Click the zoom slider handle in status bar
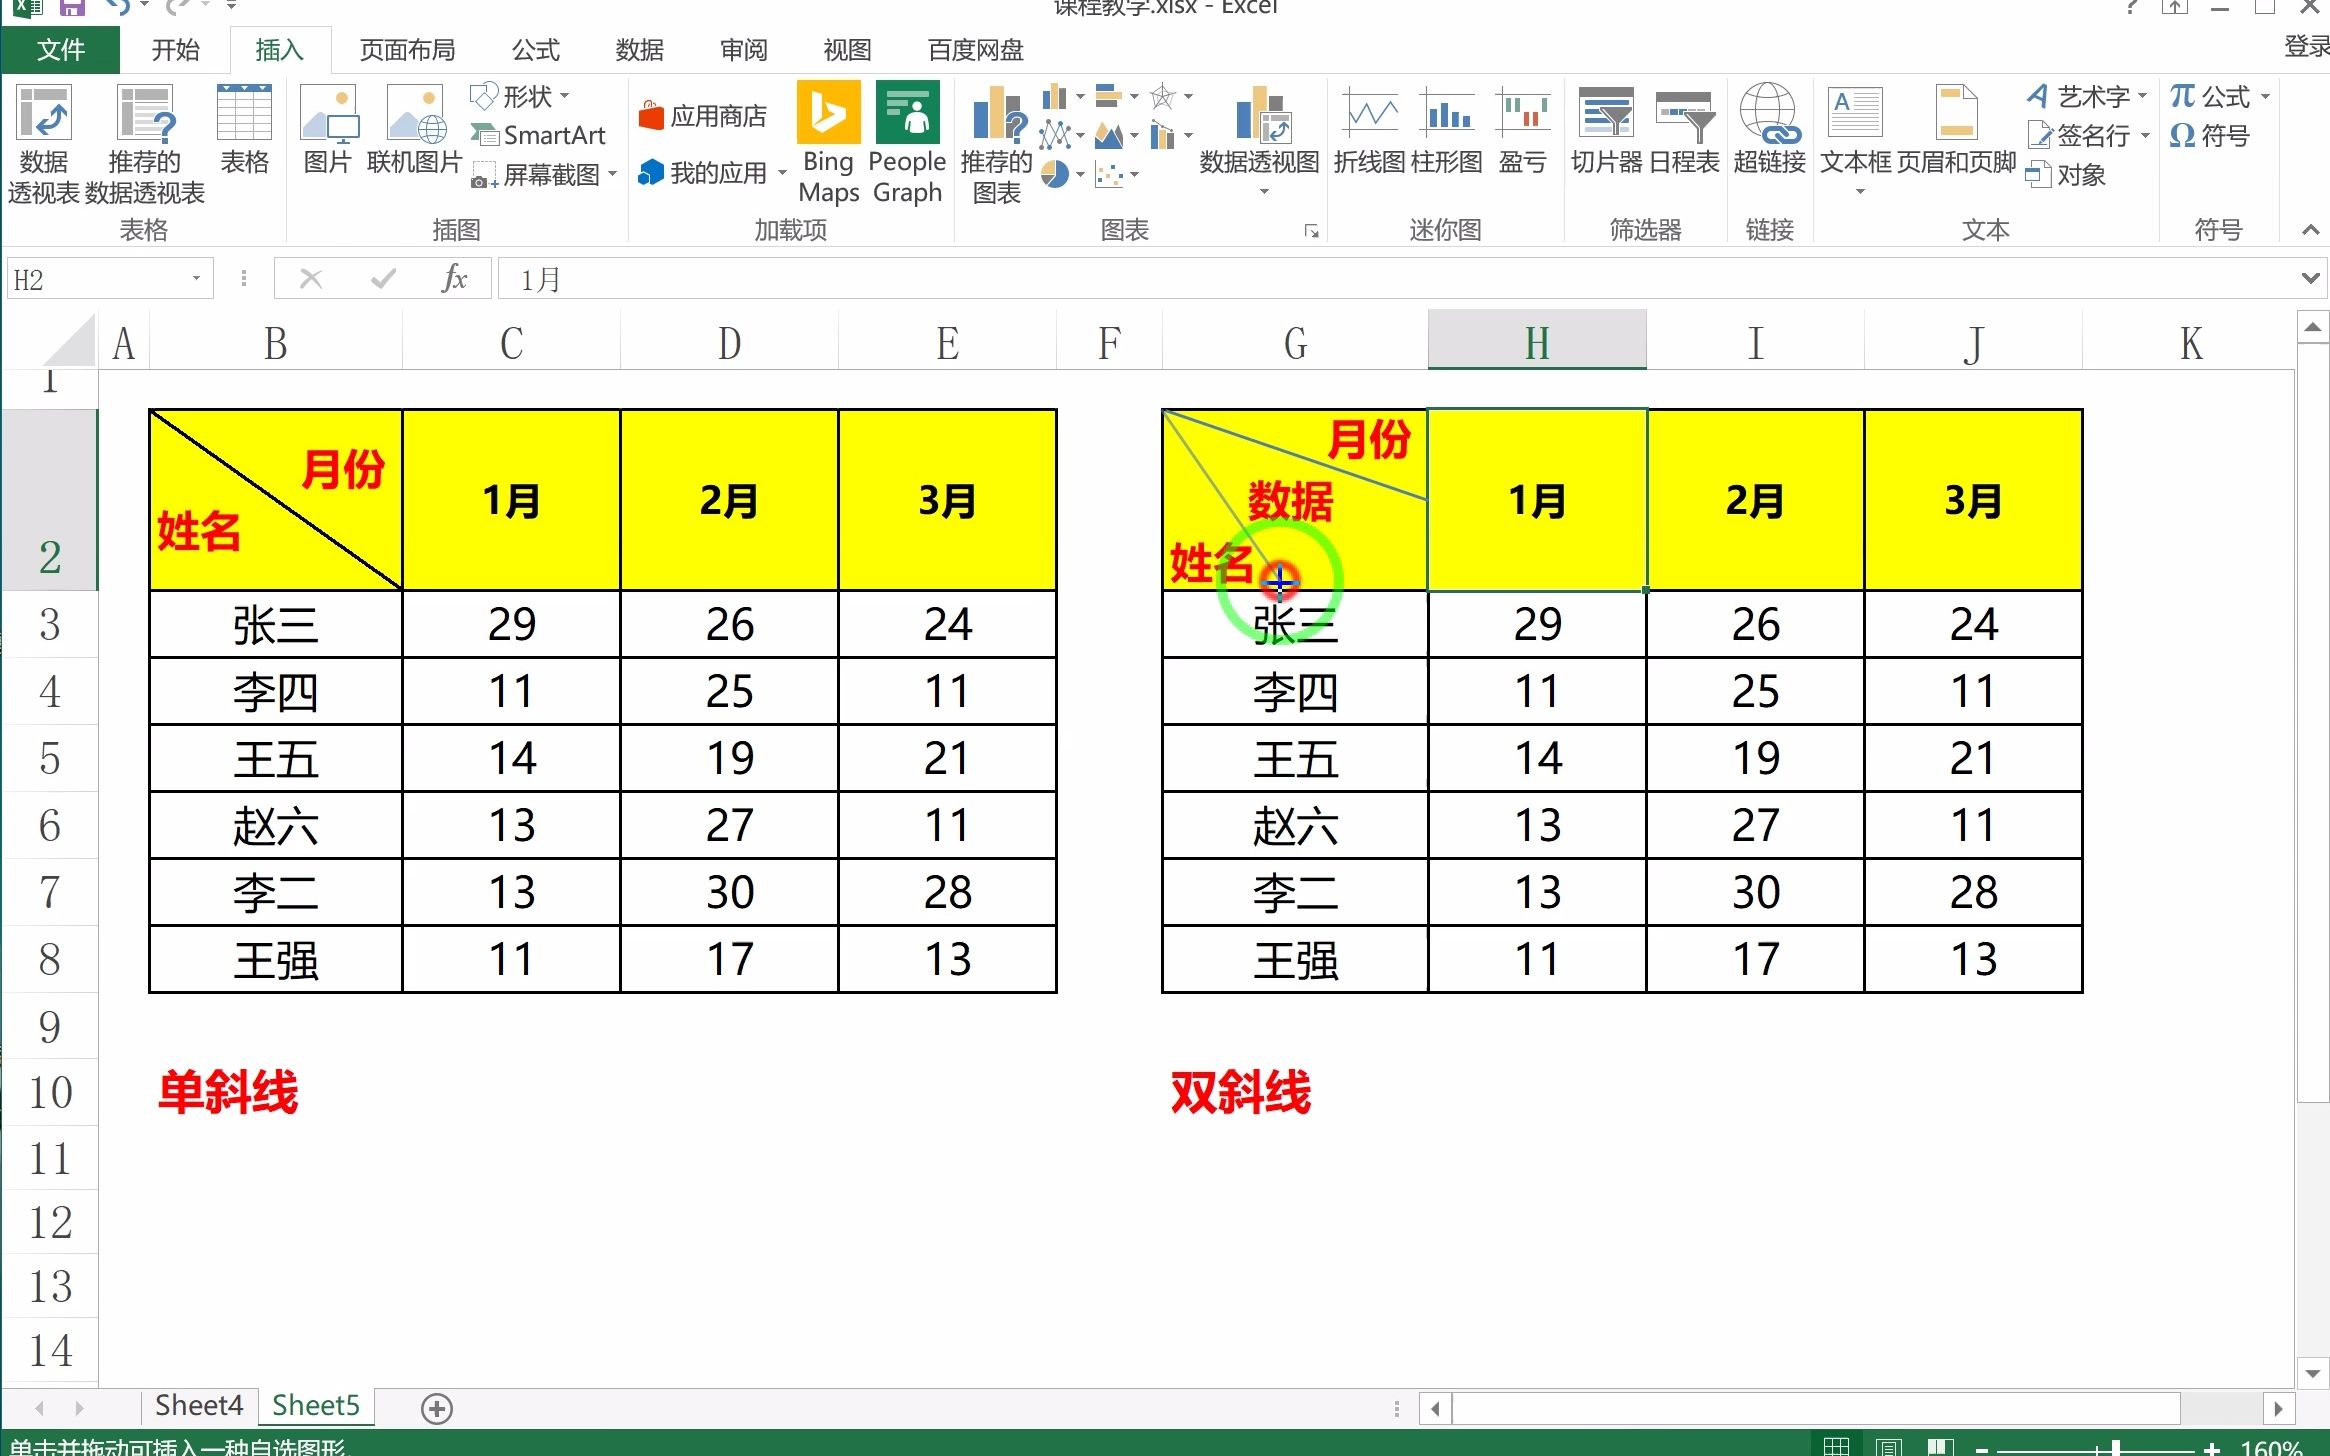 2115,1448
